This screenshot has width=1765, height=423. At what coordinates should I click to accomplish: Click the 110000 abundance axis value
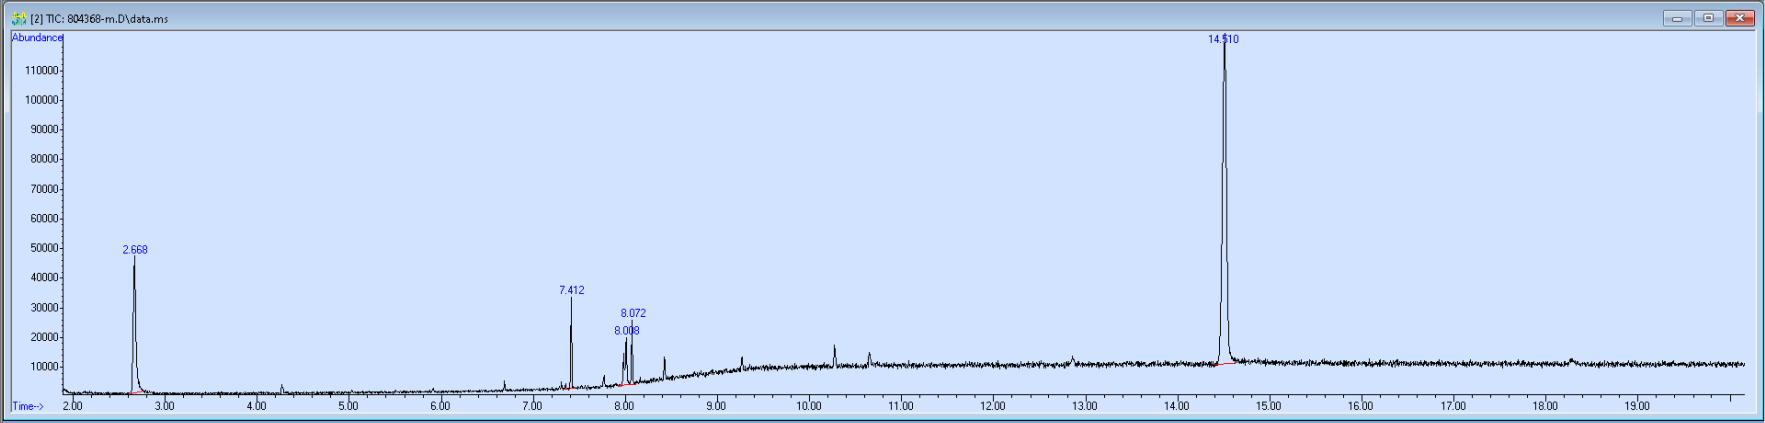tap(41, 71)
